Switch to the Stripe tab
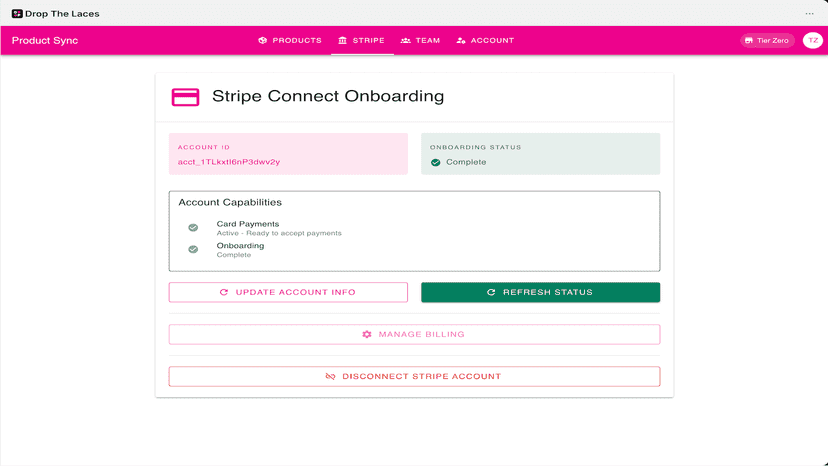 (362, 40)
